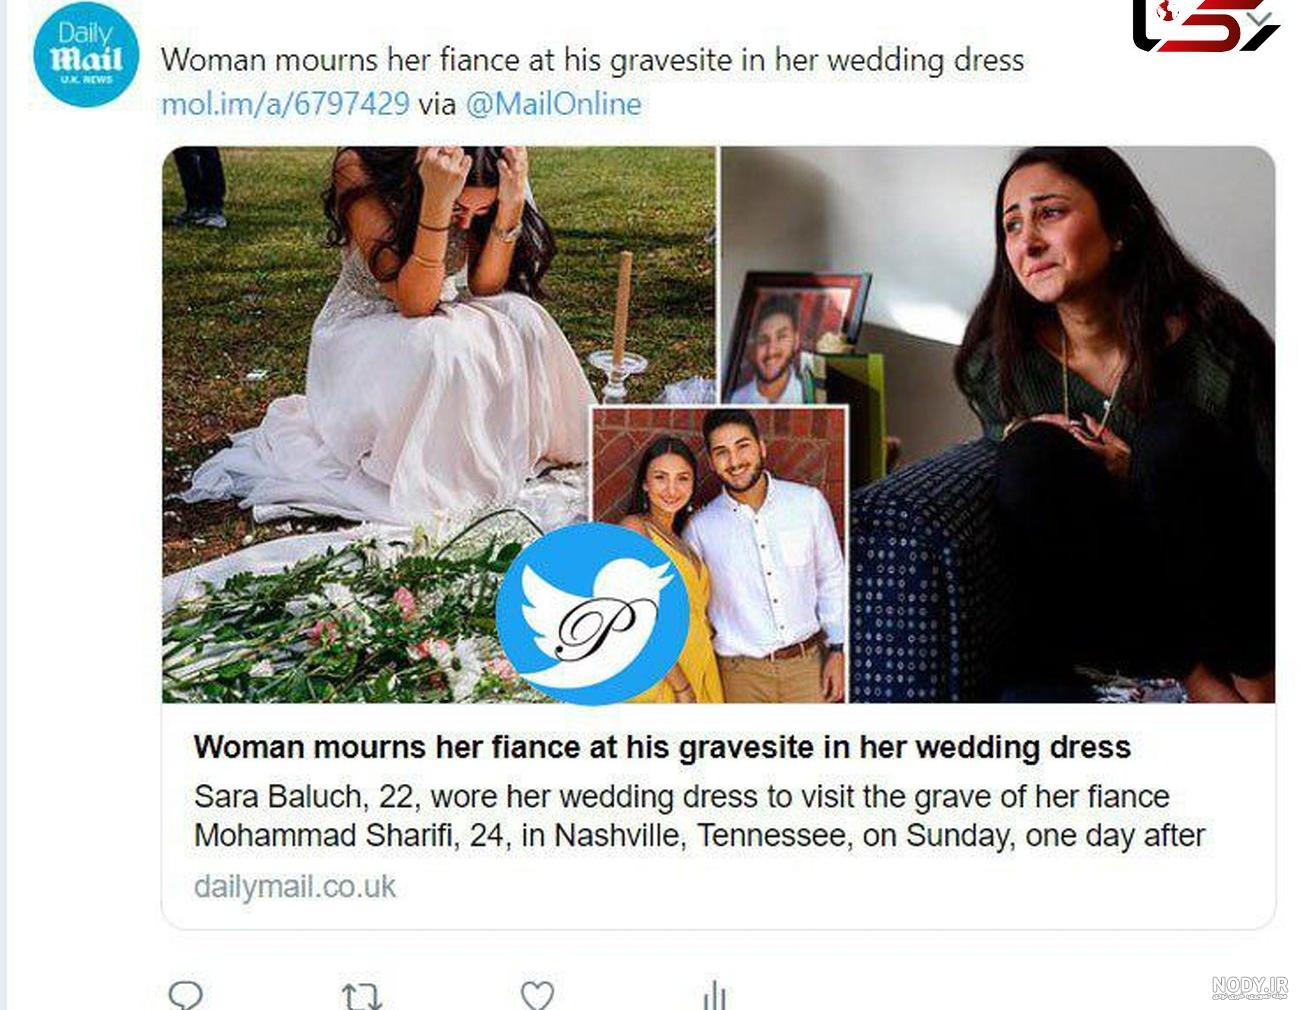Select the tweet text about woman mourning fiance
The width and height of the screenshot is (1300, 1010).
click(592, 60)
